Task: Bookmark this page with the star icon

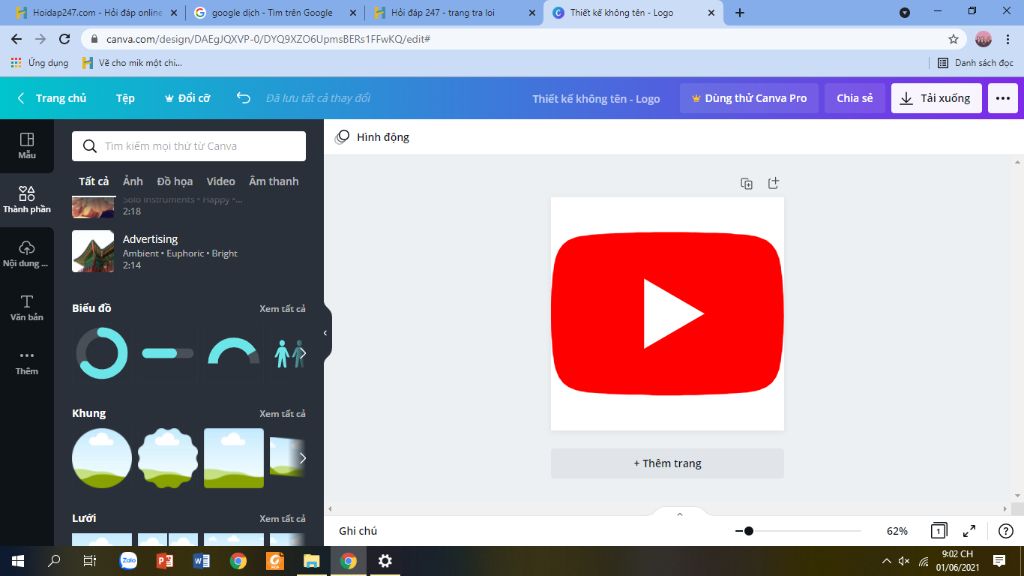Action: click(953, 39)
